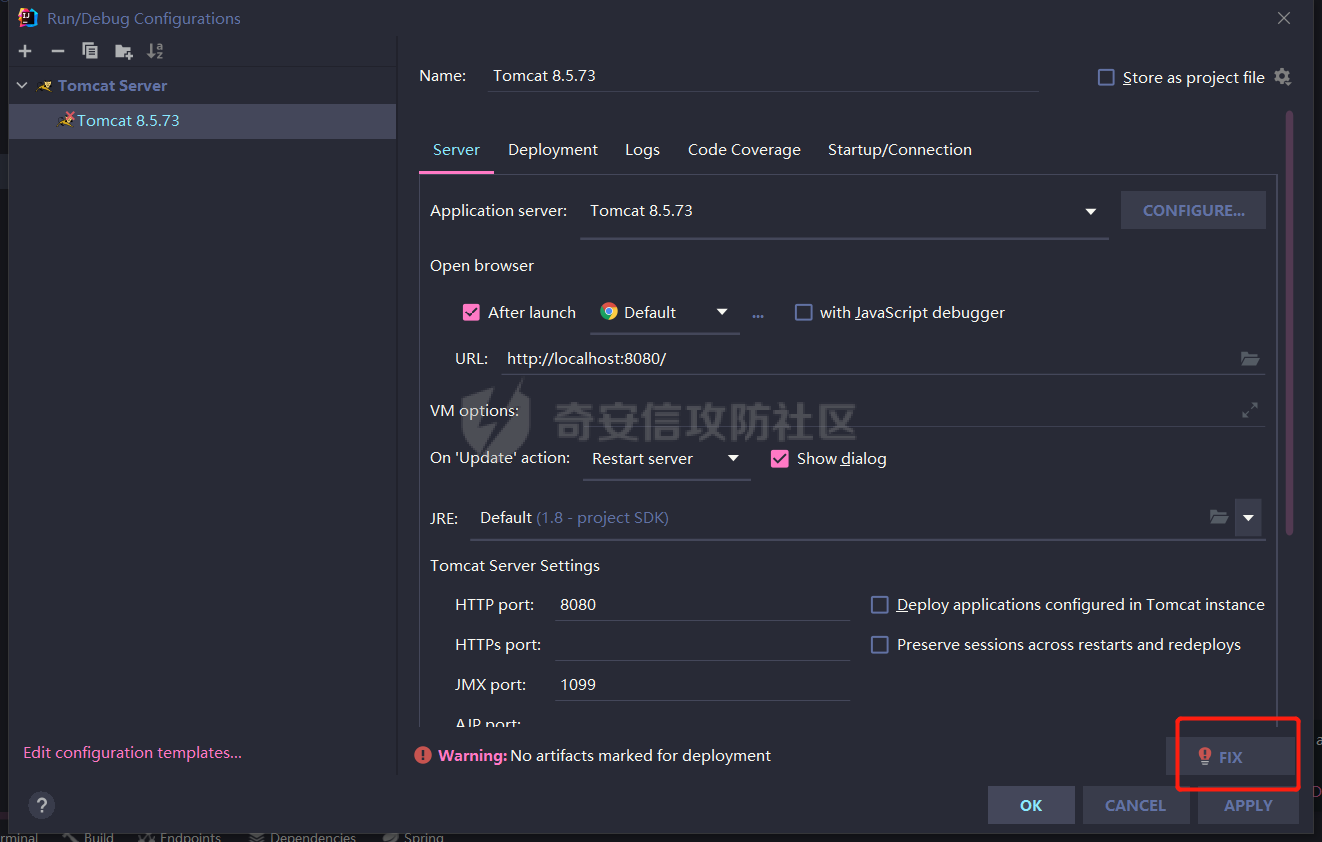This screenshot has height=842, width=1322.
Task: Open Dependencies tool window in IDE
Action: [x=302, y=836]
